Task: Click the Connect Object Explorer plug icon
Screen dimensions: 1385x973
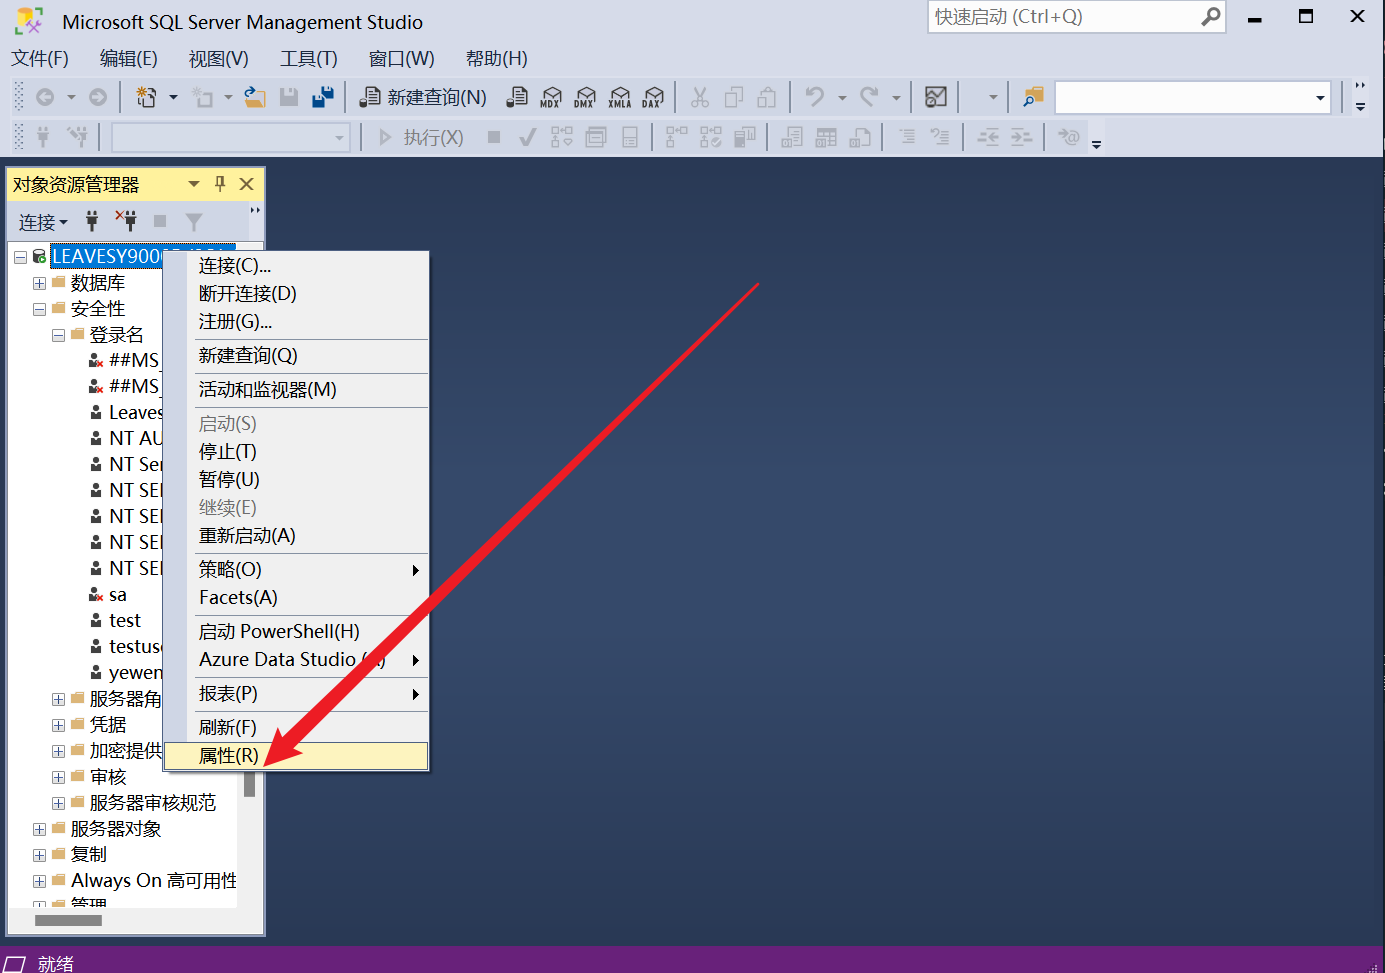Action: click(92, 221)
